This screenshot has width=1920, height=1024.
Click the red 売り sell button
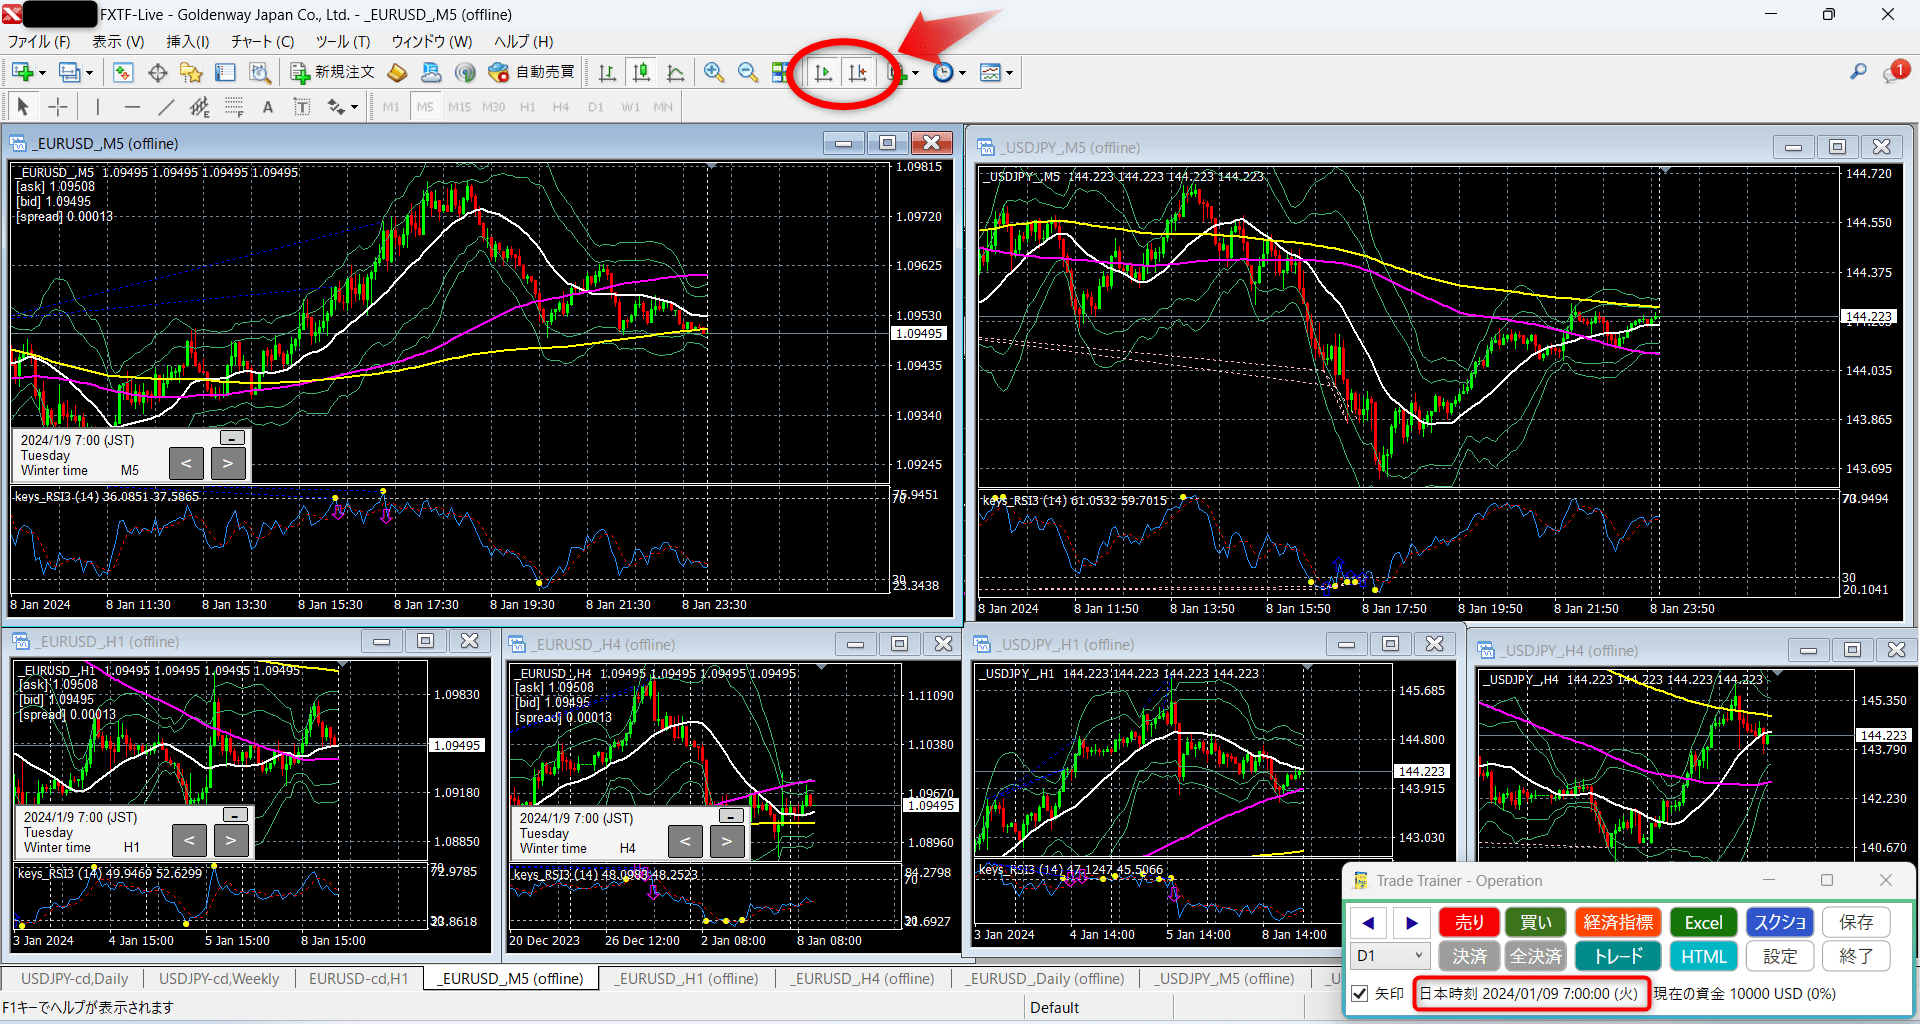[x=1469, y=921]
